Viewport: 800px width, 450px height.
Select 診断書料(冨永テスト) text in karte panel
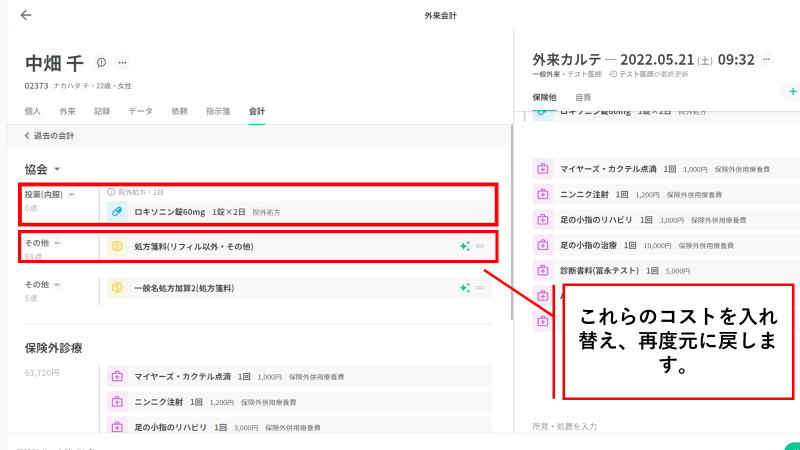tap(599, 270)
